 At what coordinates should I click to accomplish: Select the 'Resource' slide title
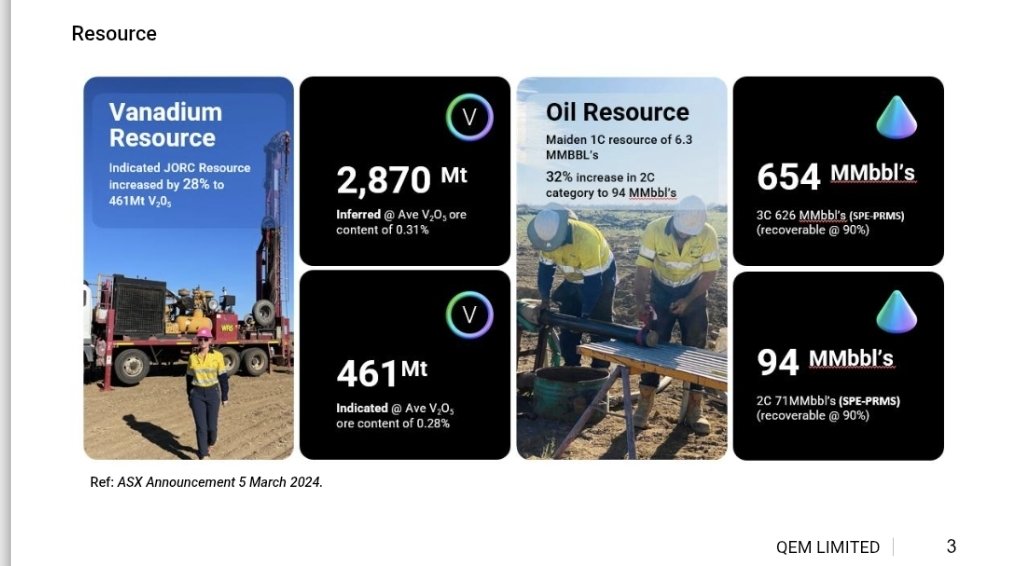point(114,34)
